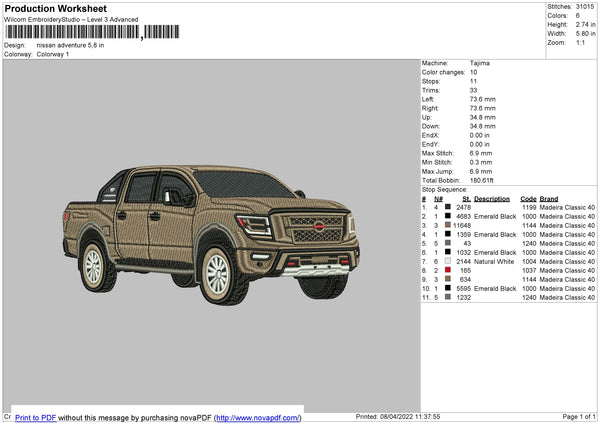Click the gray swatch in stop 5

tap(447, 243)
